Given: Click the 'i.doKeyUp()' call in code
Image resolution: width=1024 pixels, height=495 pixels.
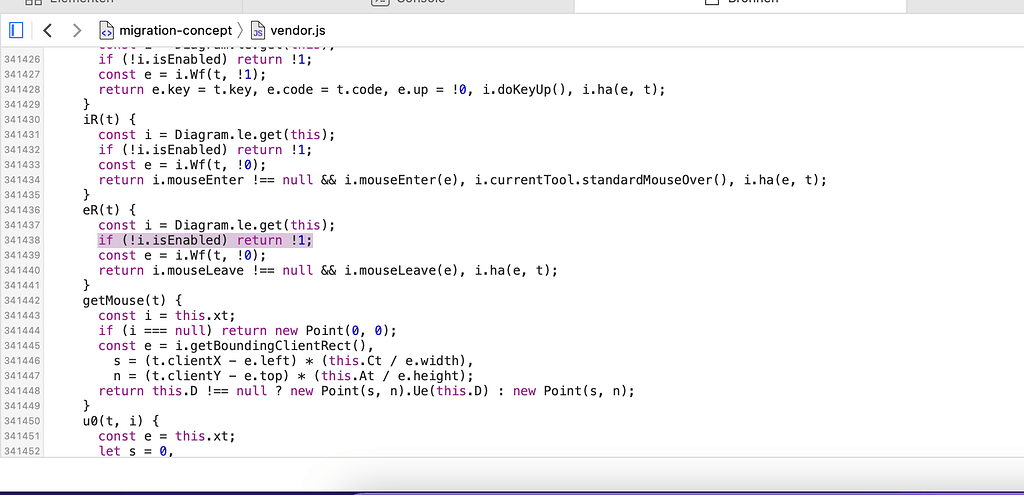Looking at the screenshot, I should point(526,89).
